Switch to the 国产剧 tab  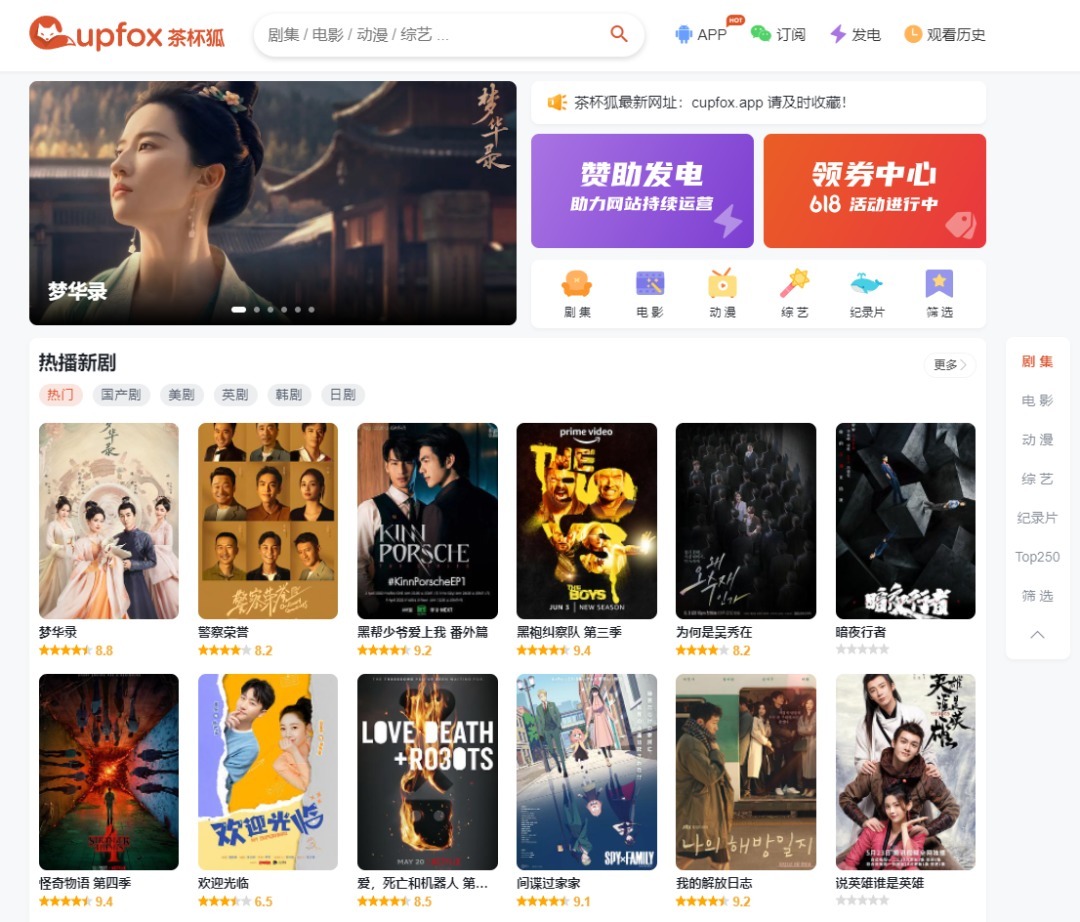coord(121,395)
